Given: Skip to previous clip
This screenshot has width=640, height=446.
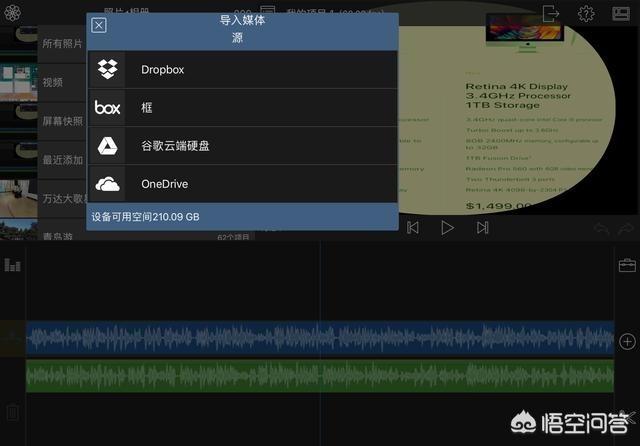Looking at the screenshot, I should tap(413, 228).
